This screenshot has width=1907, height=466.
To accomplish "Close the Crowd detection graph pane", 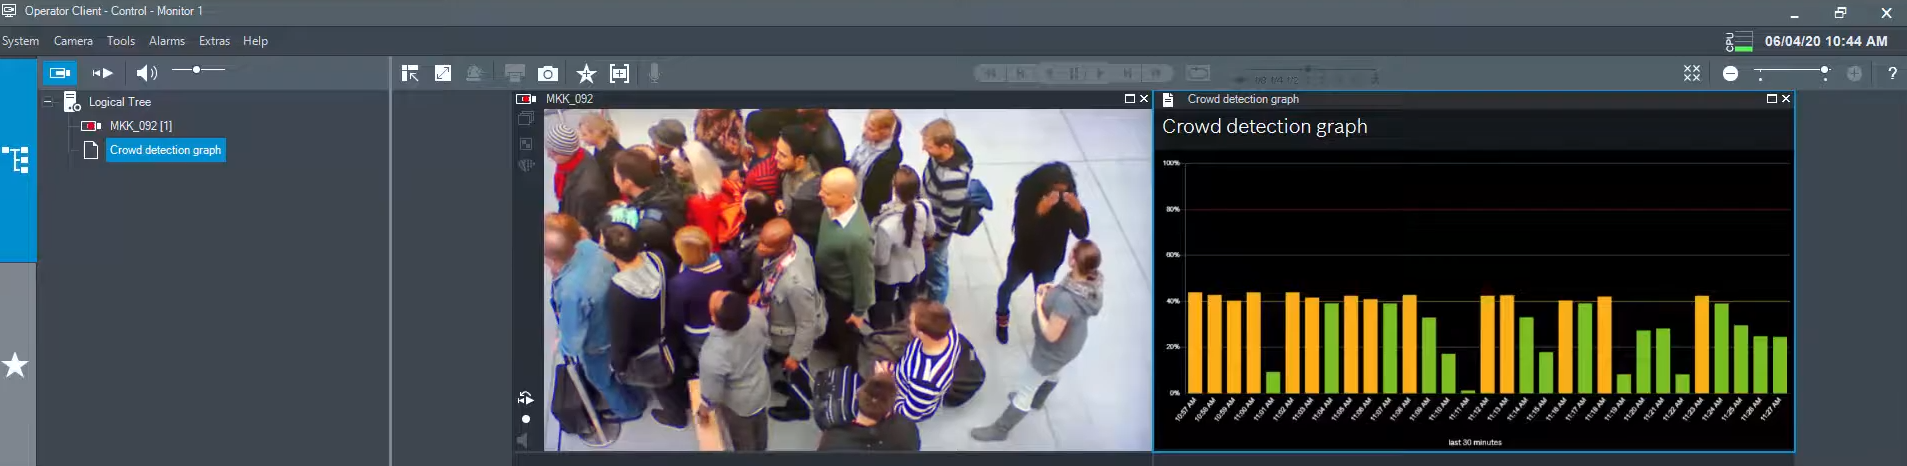I will 1786,99.
